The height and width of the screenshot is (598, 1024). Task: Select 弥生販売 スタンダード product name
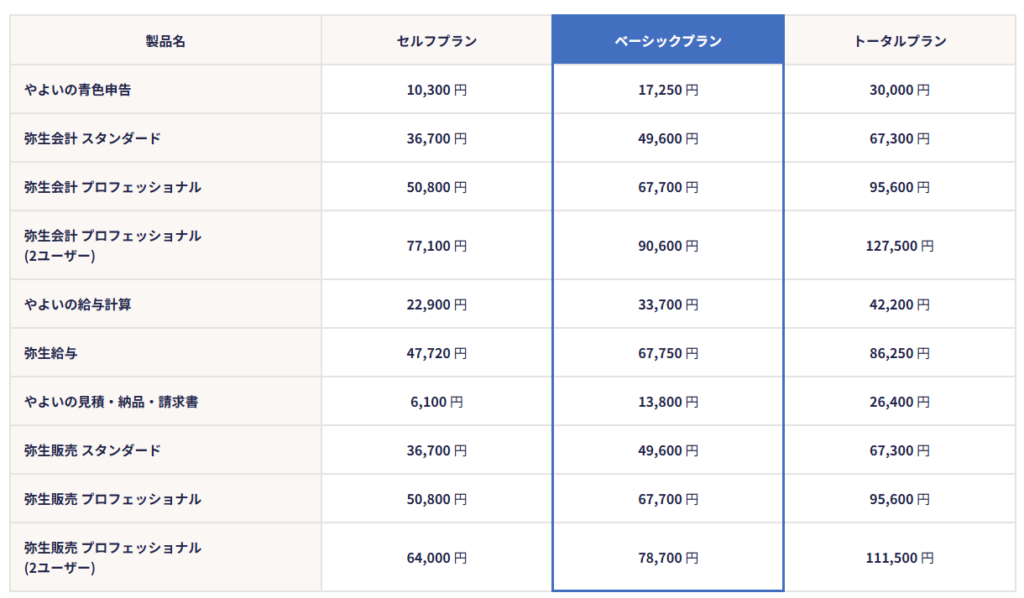[x=92, y=450]
